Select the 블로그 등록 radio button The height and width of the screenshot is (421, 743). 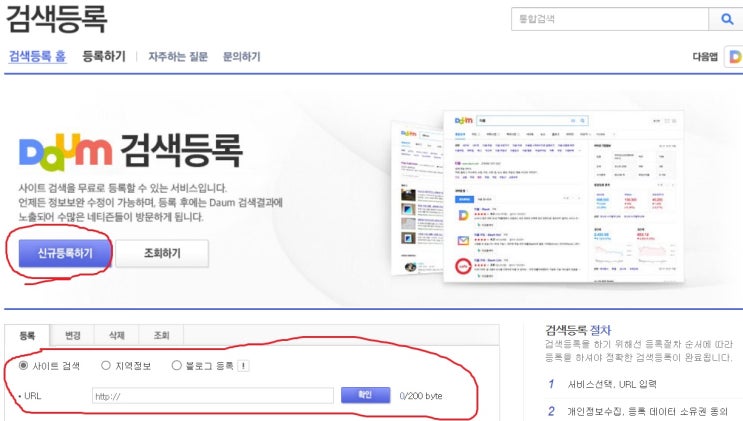tap(176, 366)
